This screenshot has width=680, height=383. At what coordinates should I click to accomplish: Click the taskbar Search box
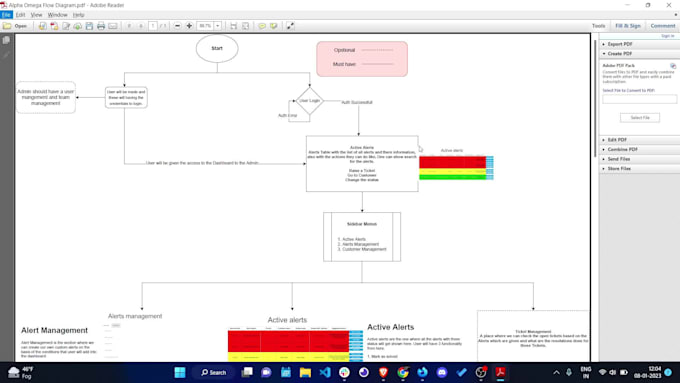[x=213, y=373]
